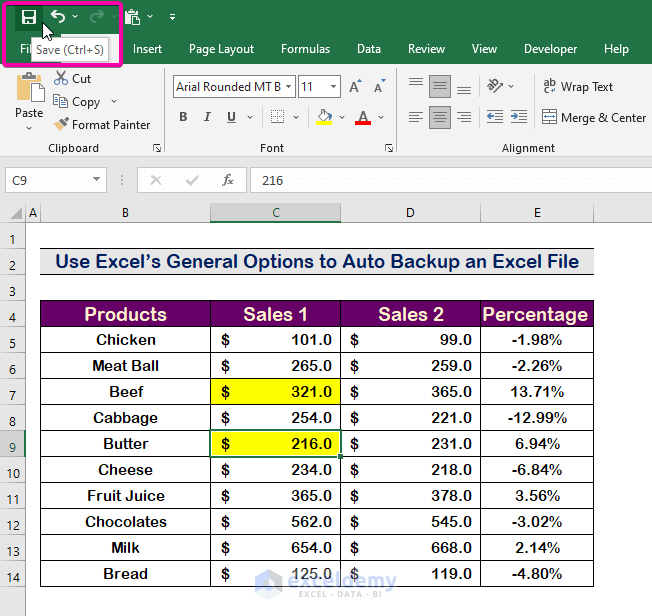Toggle Wrap Text on
This screenshot has height=616, width=652.
pos(578,87)
